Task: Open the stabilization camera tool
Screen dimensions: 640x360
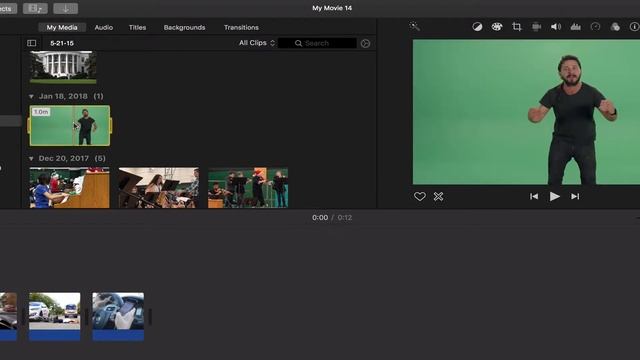Action: point(536,27)
